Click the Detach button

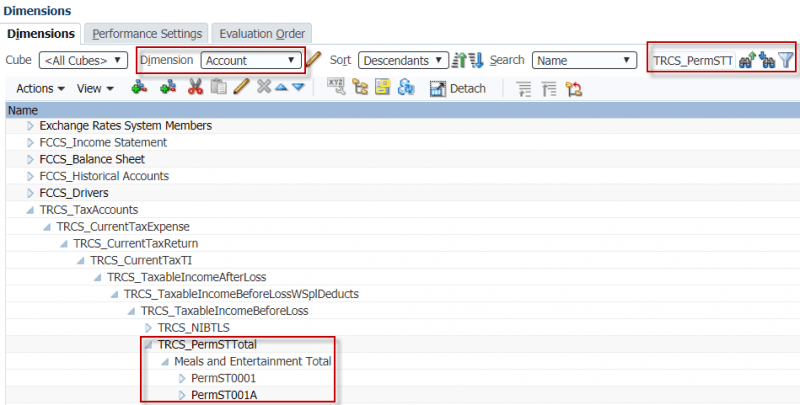[x=458, y=88]
